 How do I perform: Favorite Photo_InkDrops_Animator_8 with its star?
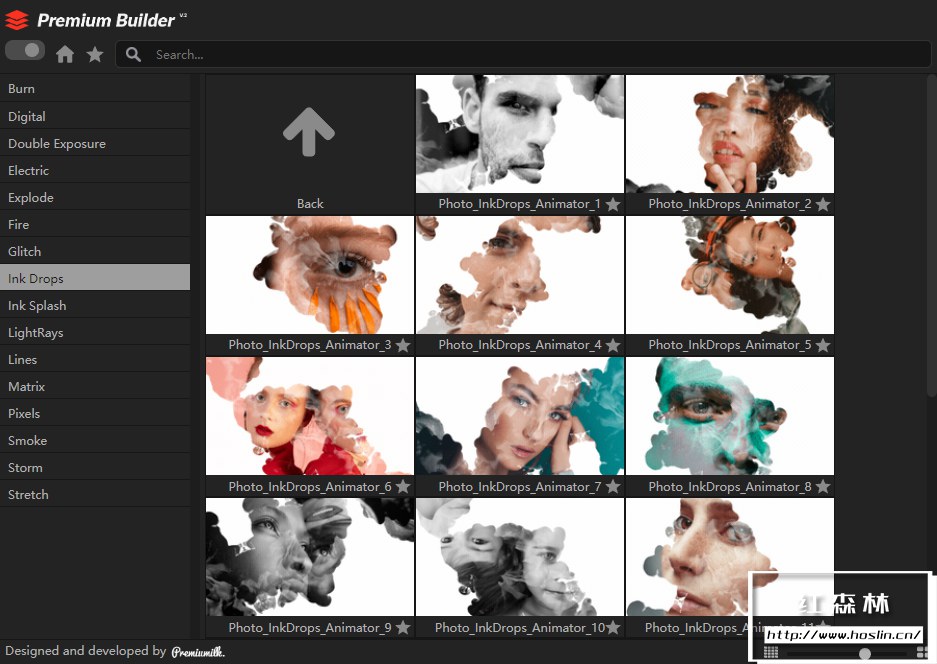click(x=823, y=487)
